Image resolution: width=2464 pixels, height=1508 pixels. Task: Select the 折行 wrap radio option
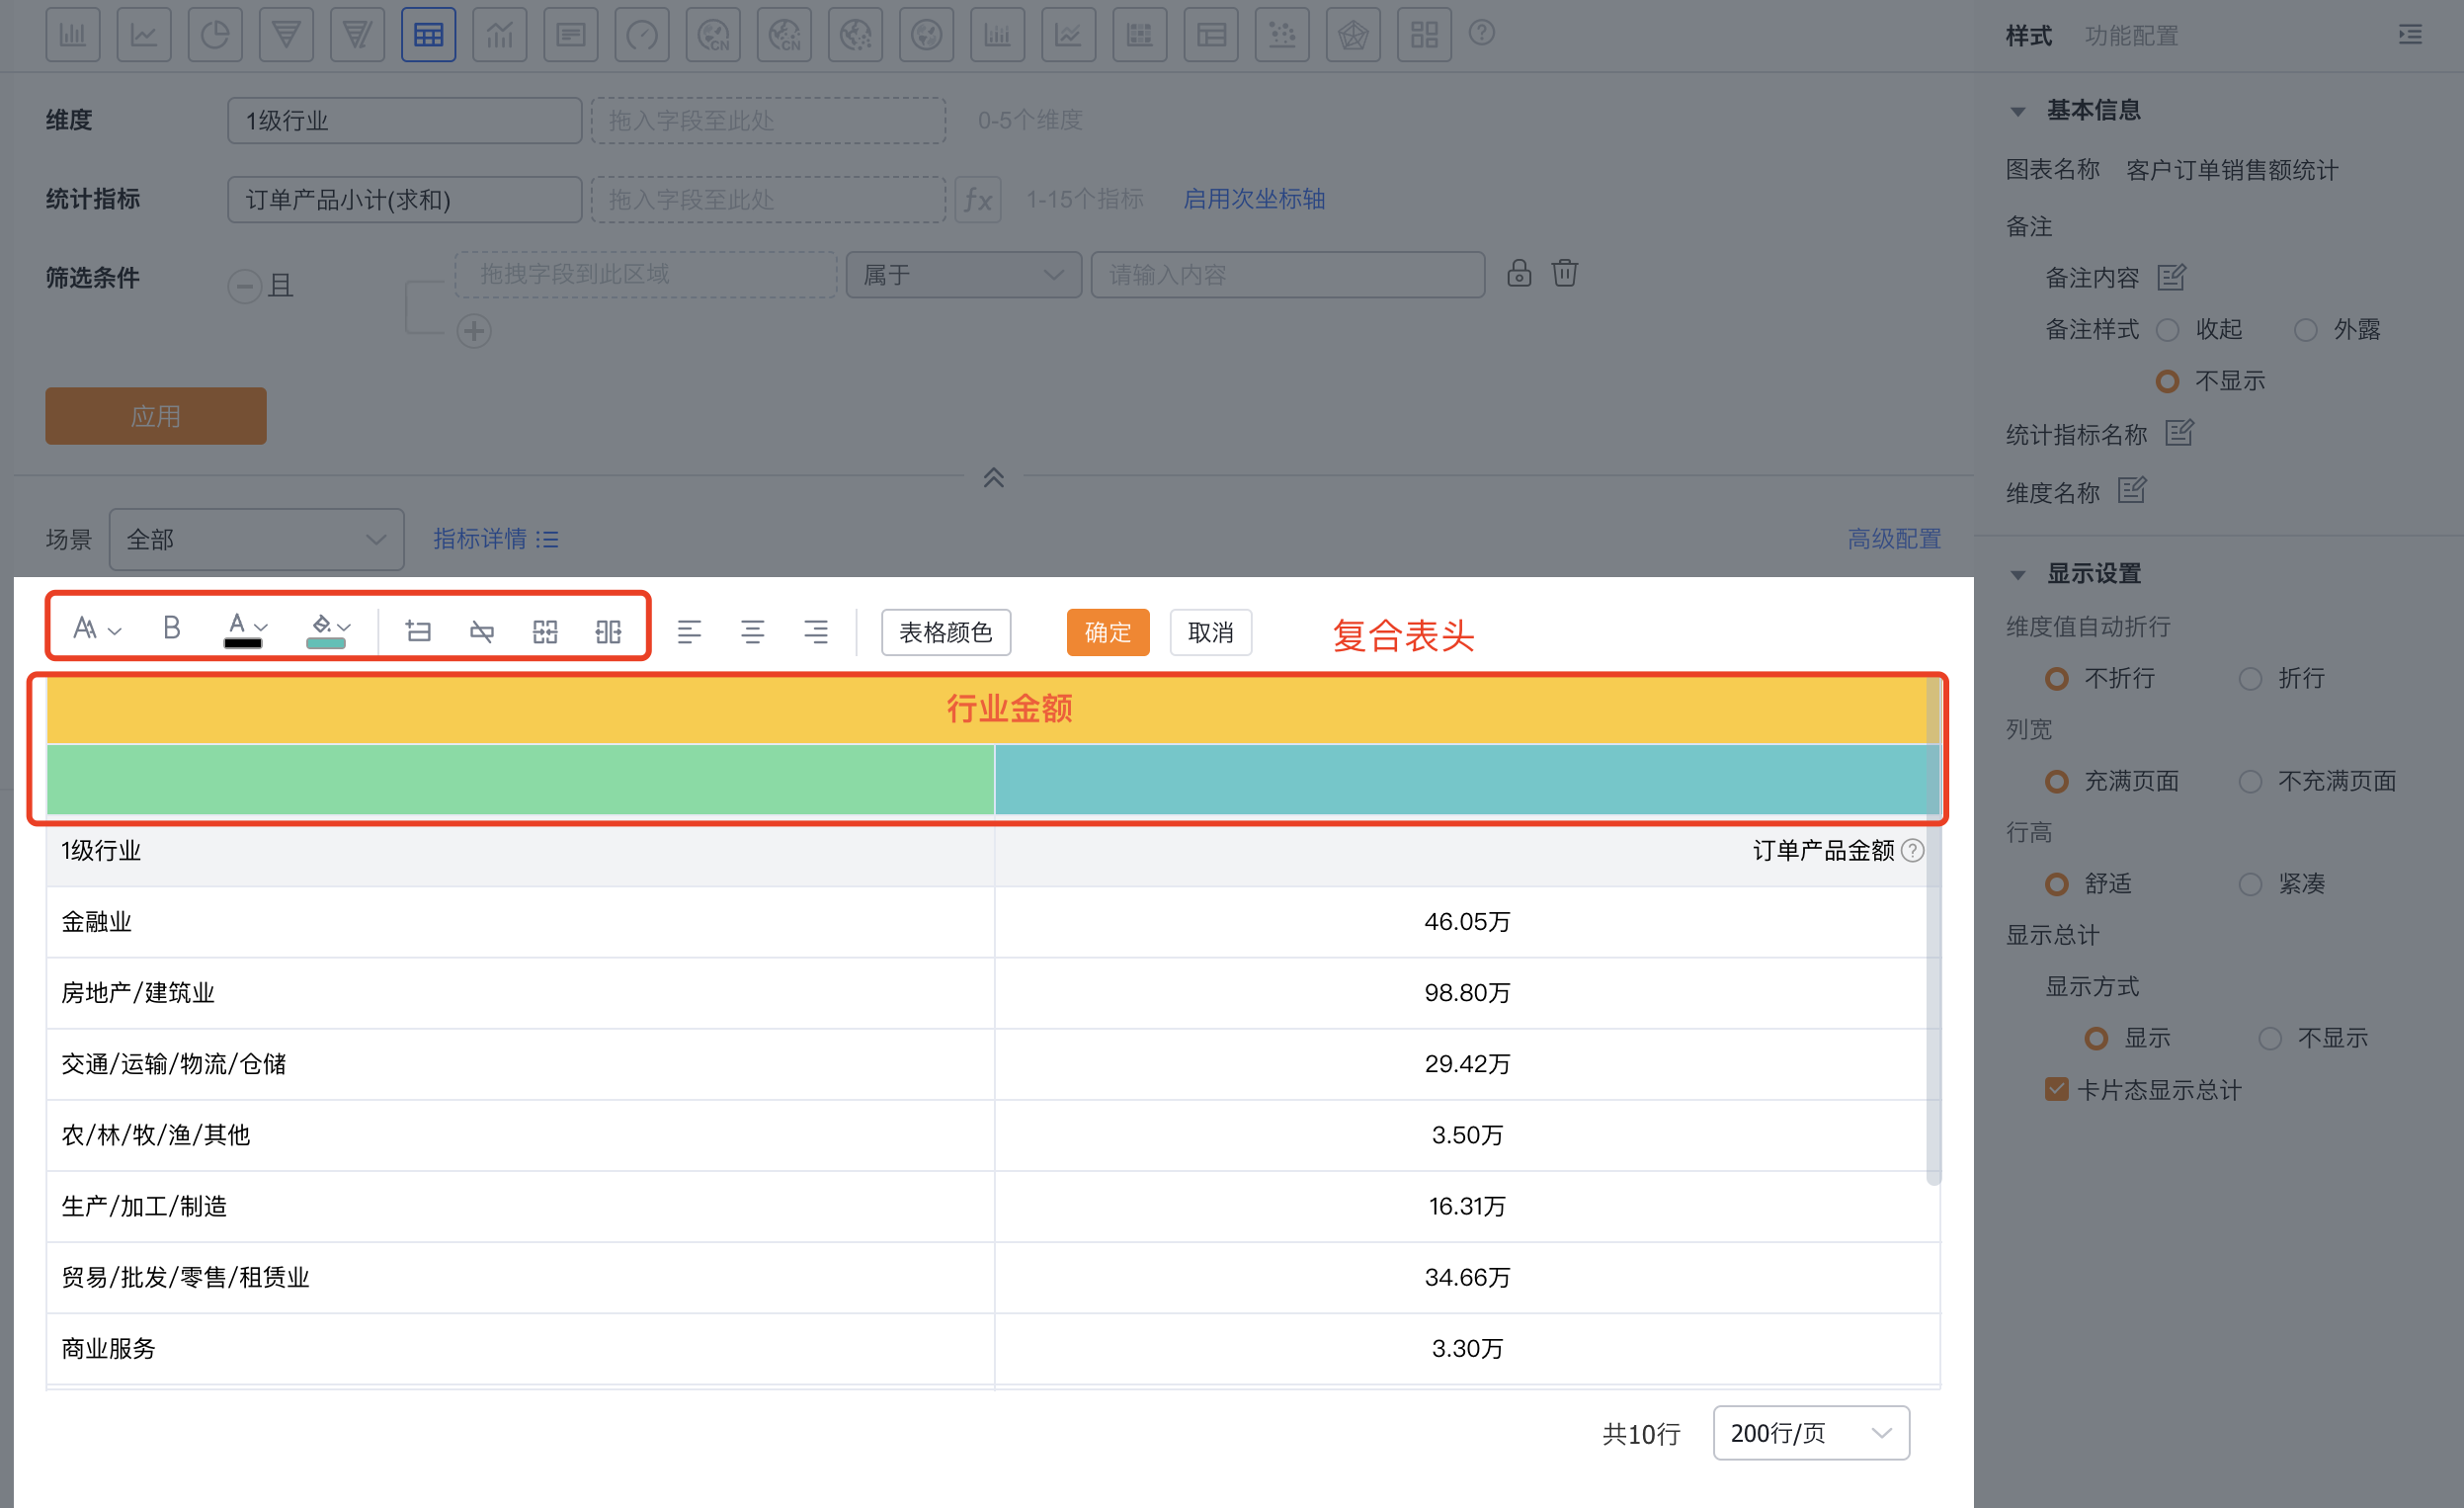(2250, 679)
